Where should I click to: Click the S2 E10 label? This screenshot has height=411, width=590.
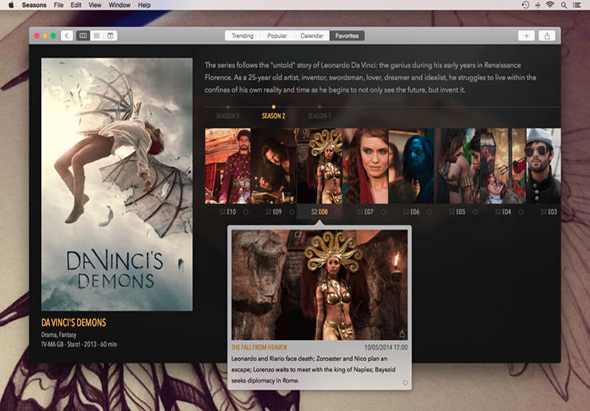pyautogui.click(x=228, y=212)
